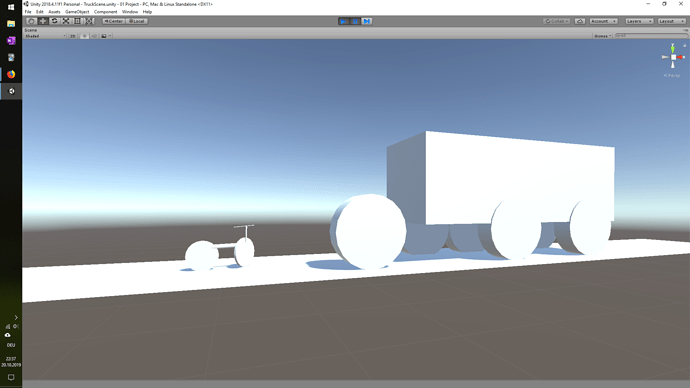Open the Collab dropdown
The image size is (690, 388).
(557, 21)
